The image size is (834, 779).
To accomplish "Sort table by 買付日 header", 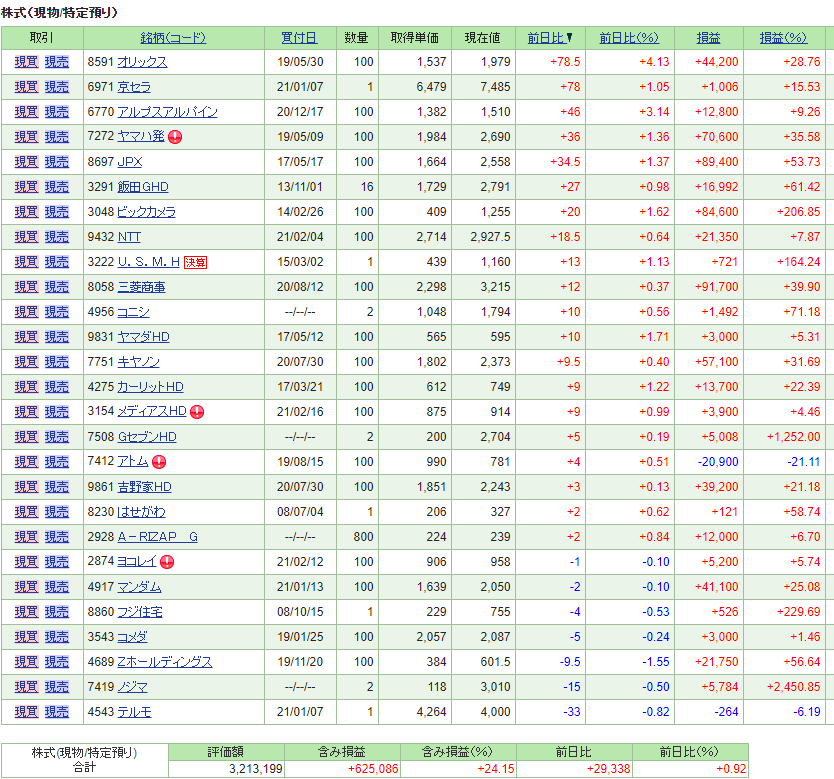I will [x=299, y=38].
